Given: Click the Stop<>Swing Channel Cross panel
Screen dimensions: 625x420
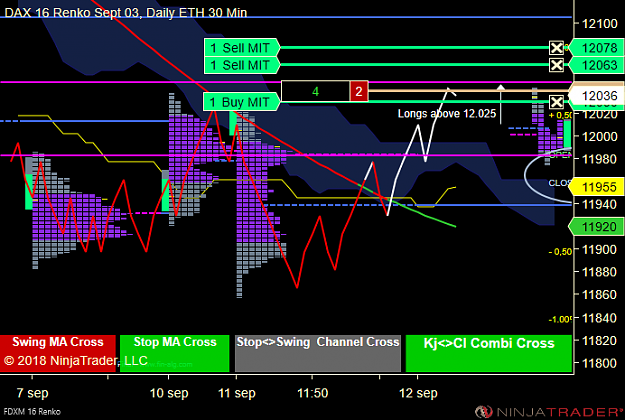Looking at the screenshot, I should (x=318, y=353).
